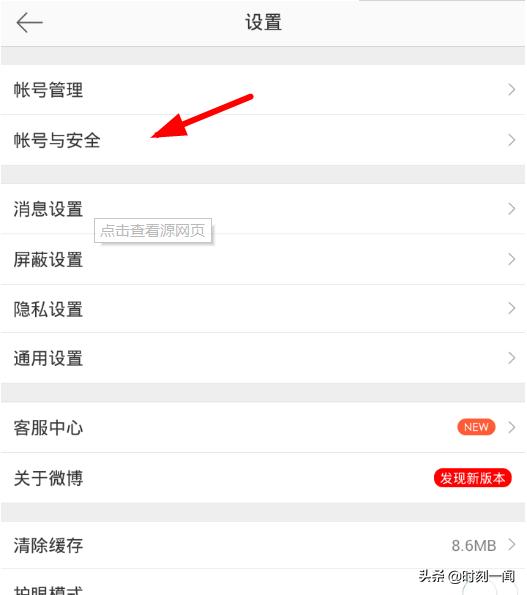This screenshot has width=527, height=595.
Task: Open 隐私设置 option
Action: (263, 309)
